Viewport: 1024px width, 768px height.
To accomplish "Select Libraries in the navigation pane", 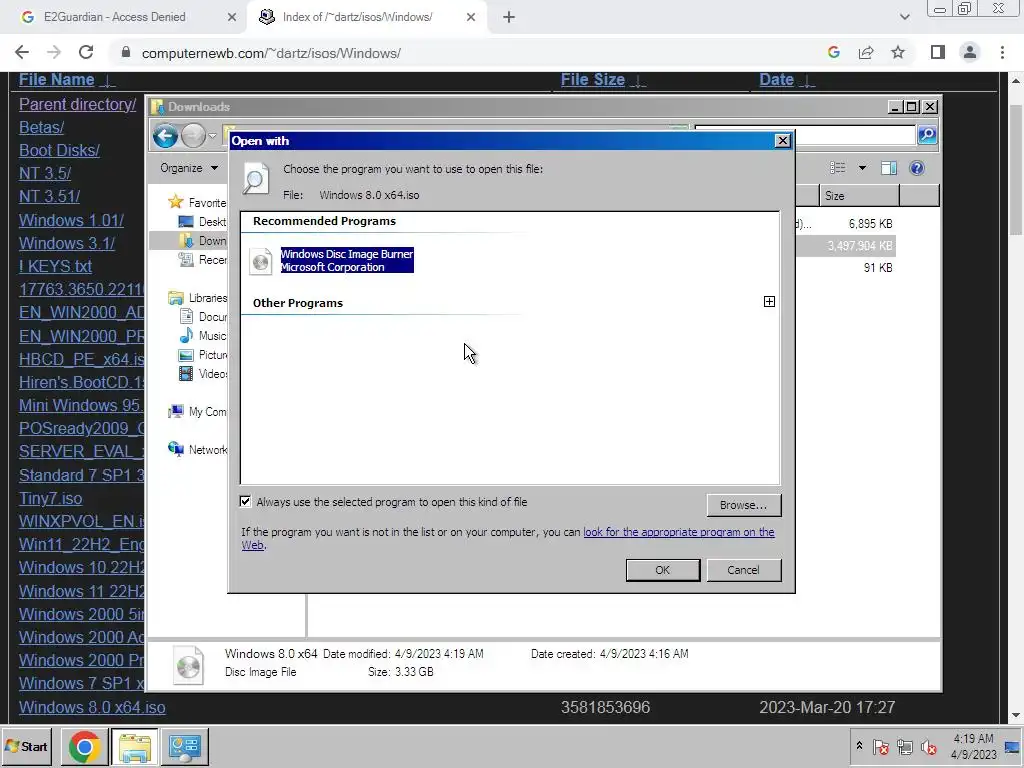I will (x=197, y=297).
